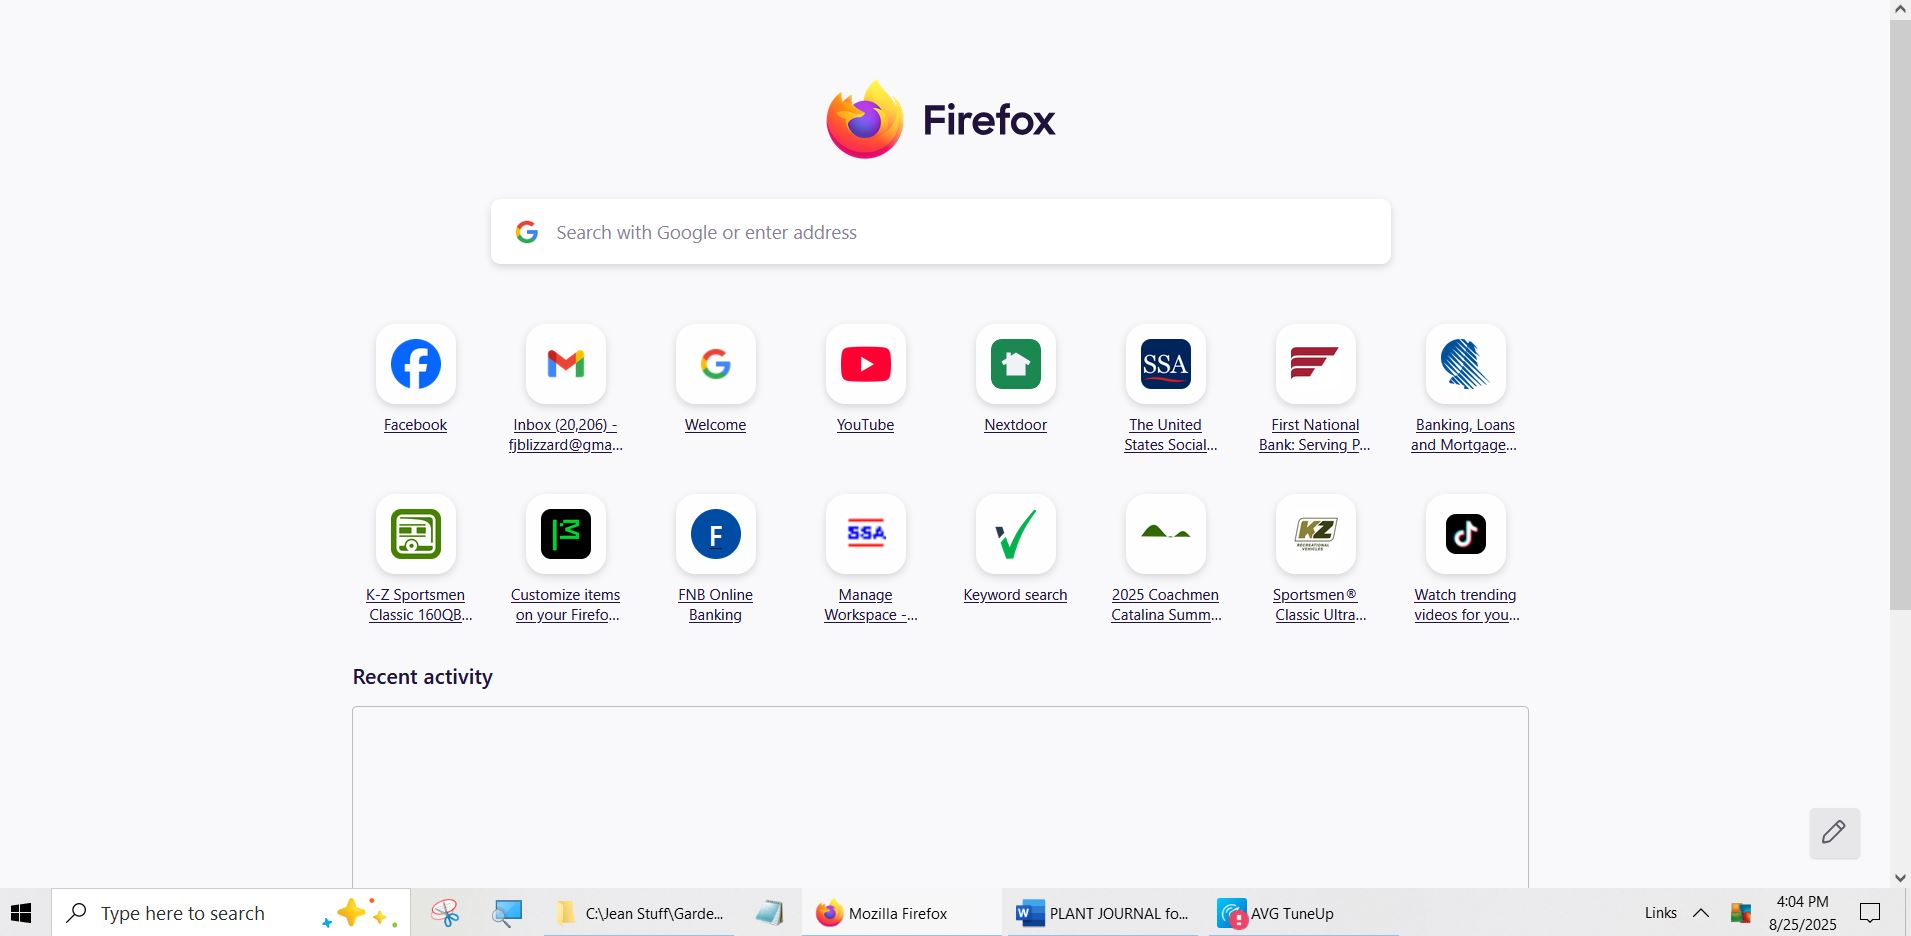Switch to the AVG TuneUp taskbar window
The height and width of the screenshot is (936, 1911).
pyautogui.click(x=1304, y=913)
